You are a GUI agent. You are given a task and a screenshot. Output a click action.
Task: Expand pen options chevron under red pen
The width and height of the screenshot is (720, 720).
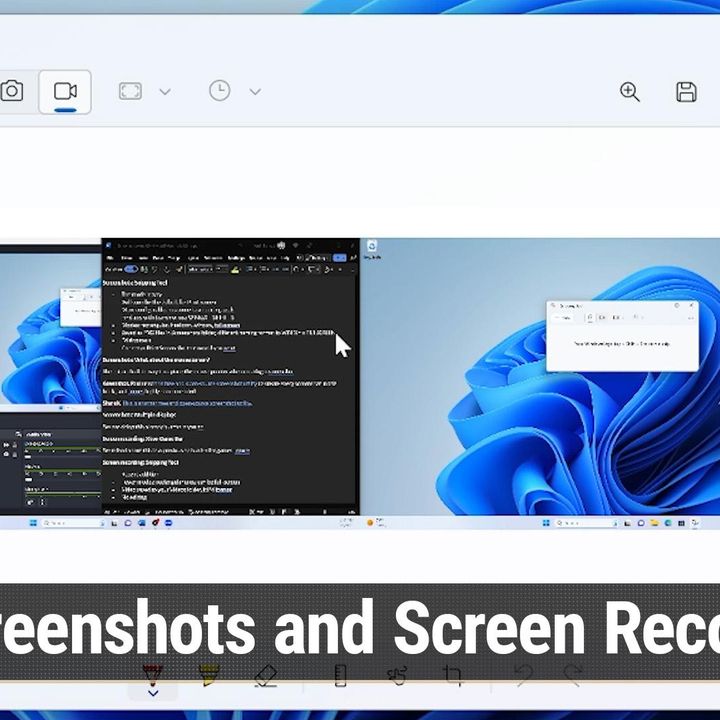point(153,693)
